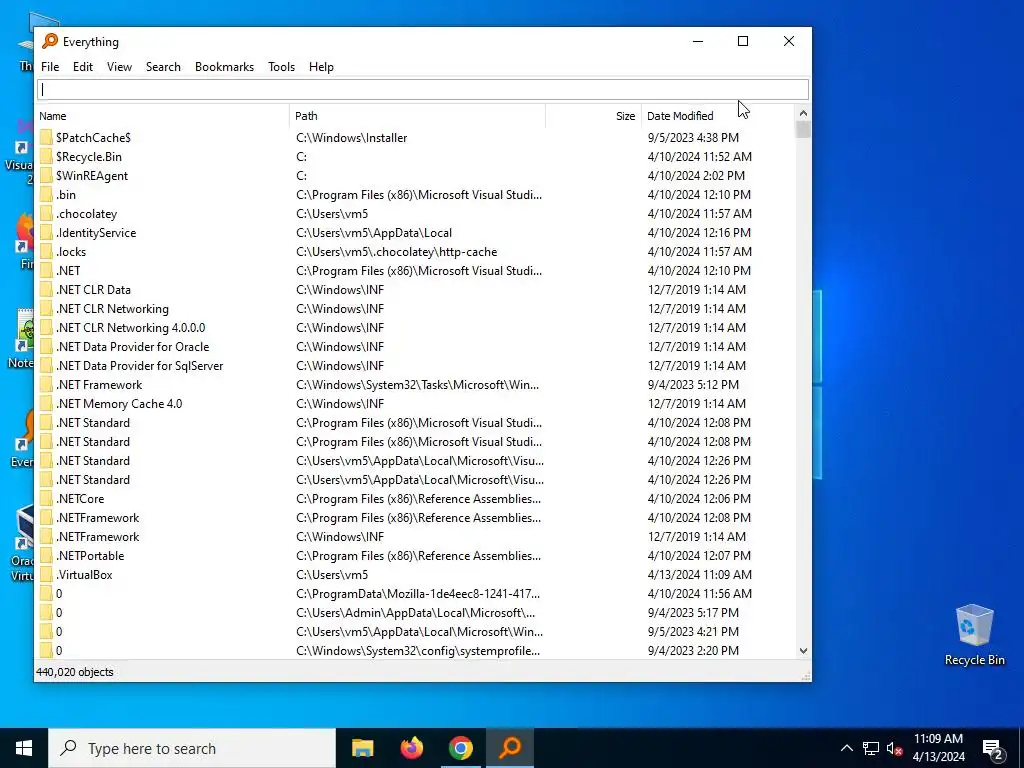This screenshot has height=768, width=1024.
Task: Select the $Recycle.Bin folder icon
Action: [x=46, y=156]
